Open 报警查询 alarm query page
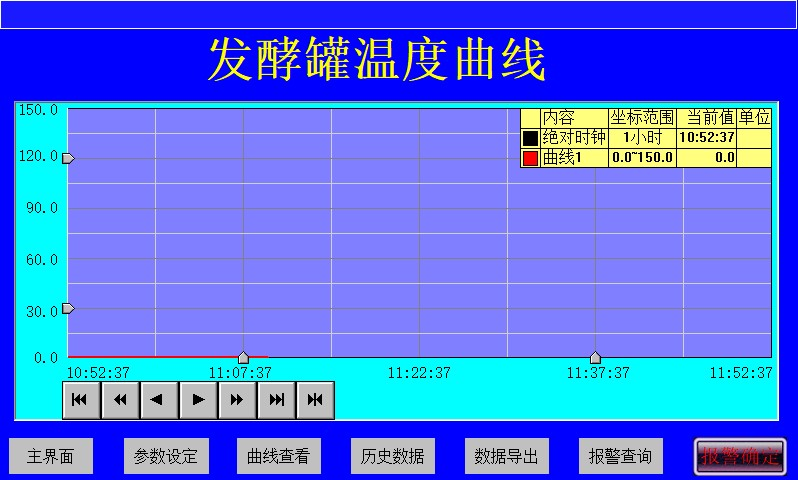The height and width of the screenshot is (480, 798). [620, 457]
